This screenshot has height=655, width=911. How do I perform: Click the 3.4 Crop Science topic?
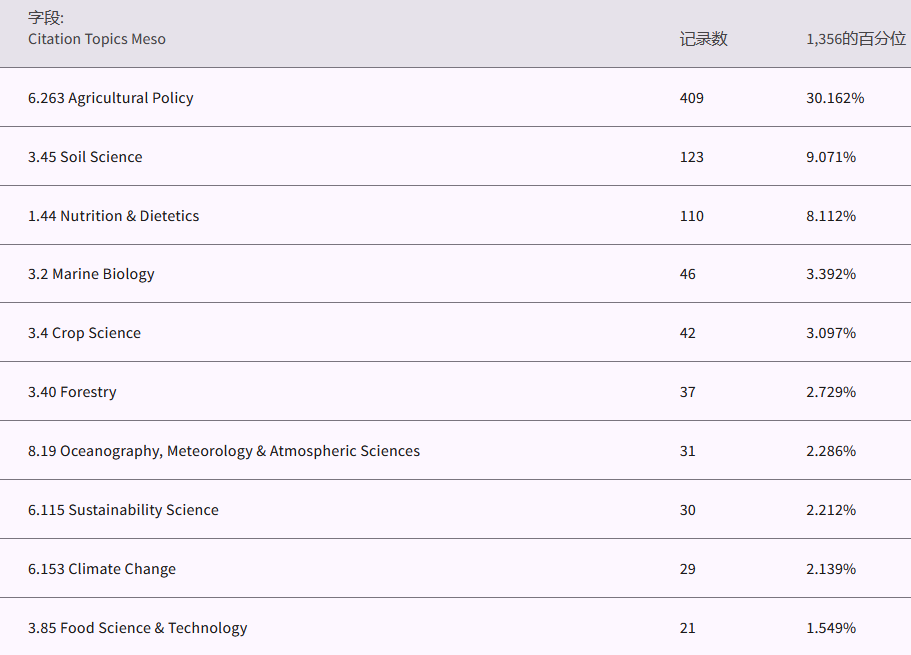pyautogui.click(x=84, y=333)
